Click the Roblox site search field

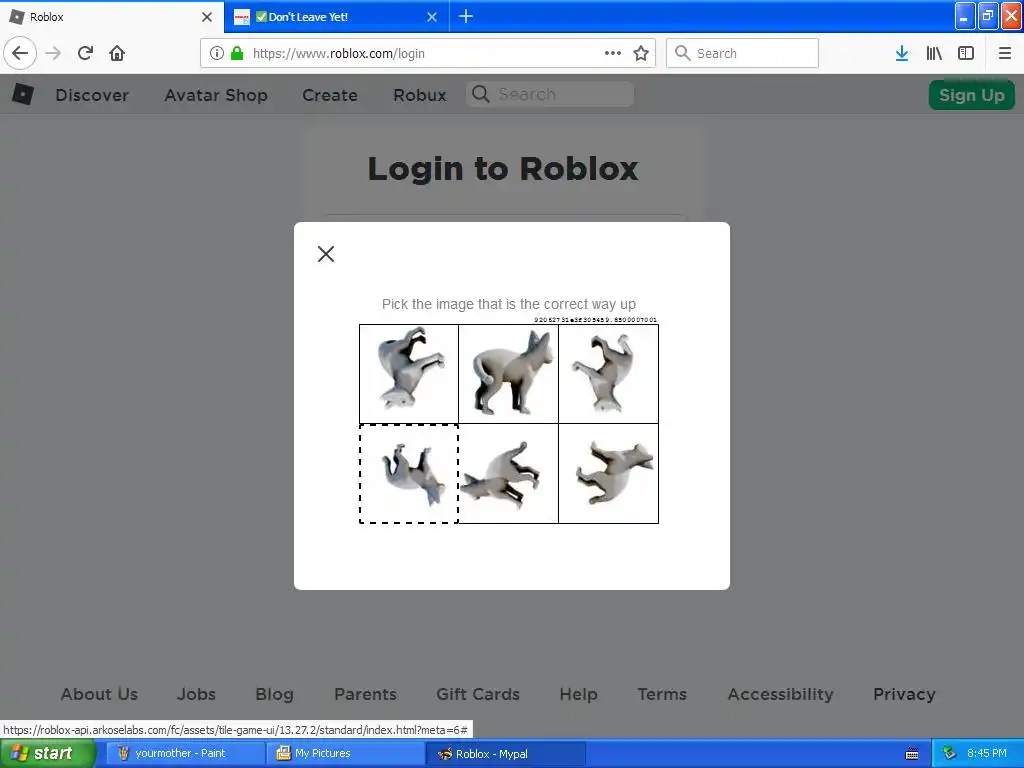(x=550, y=94)
